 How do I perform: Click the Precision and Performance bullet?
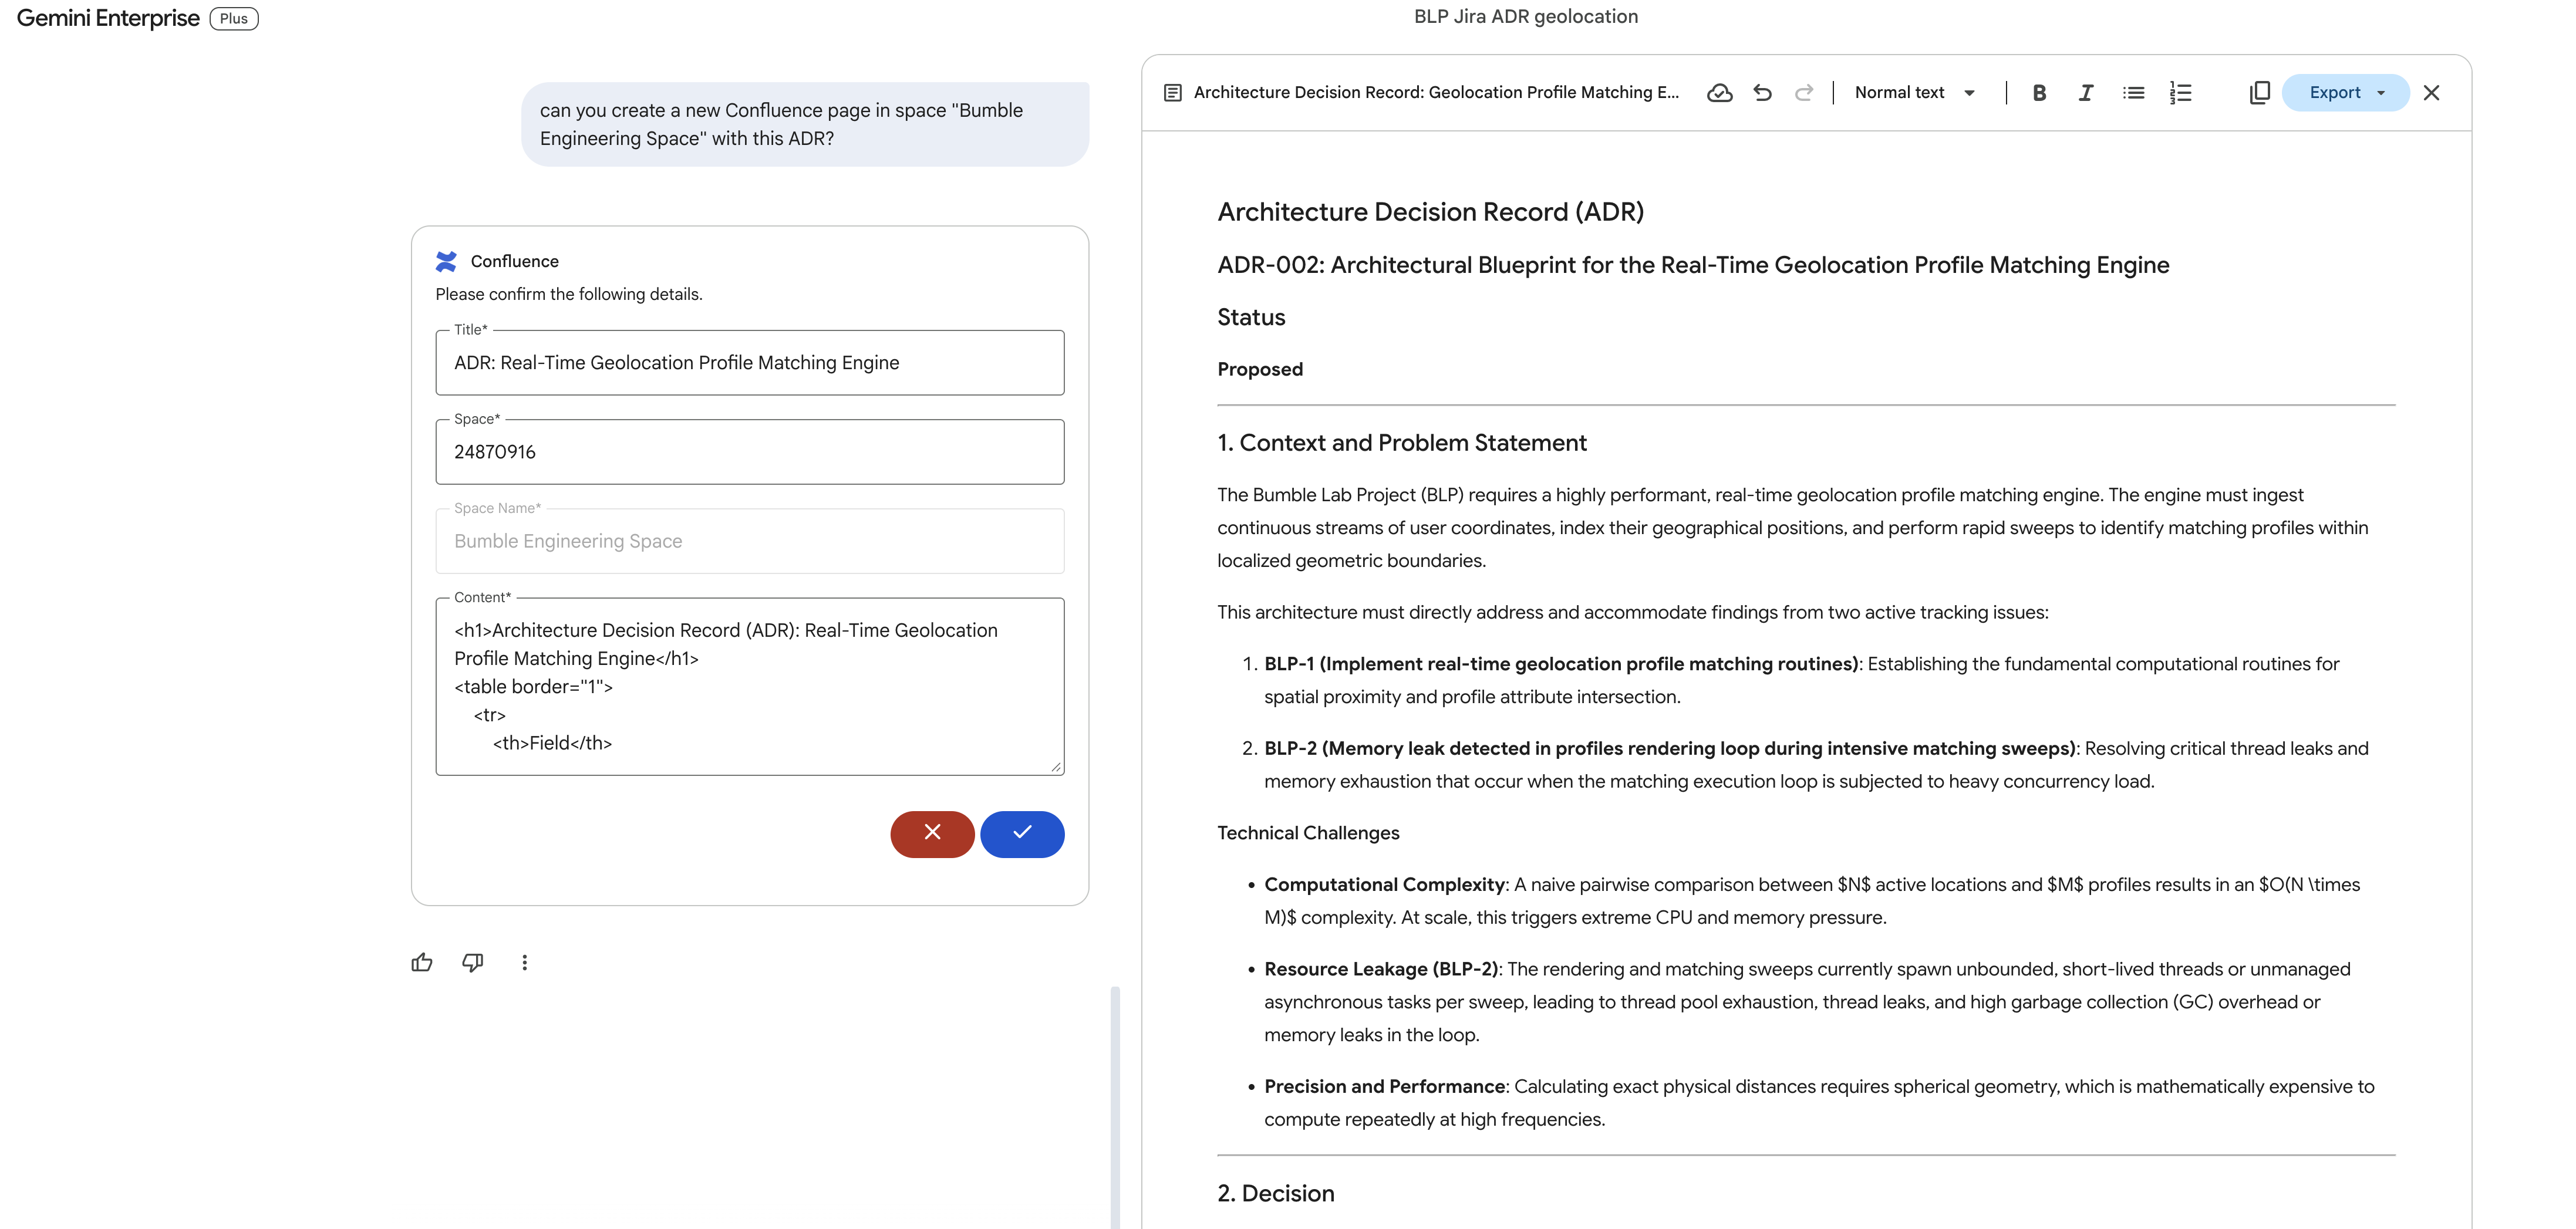[1819, 1103]
